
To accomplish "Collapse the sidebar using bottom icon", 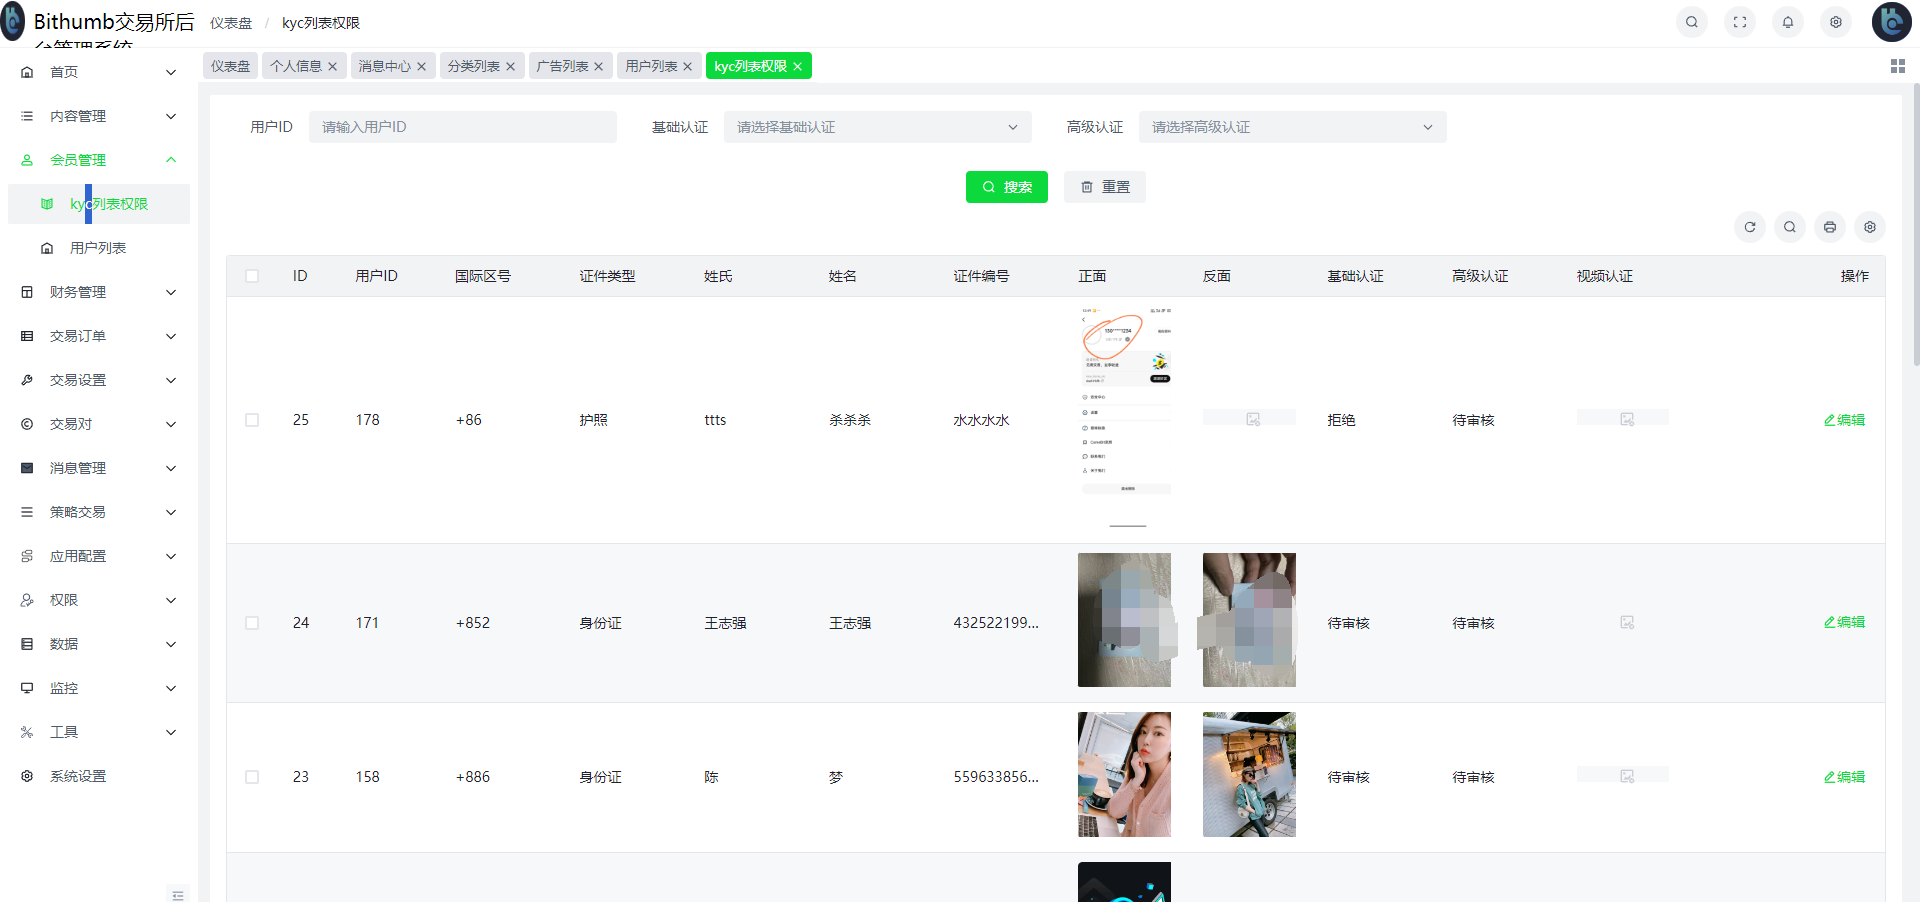I will 177,894.
